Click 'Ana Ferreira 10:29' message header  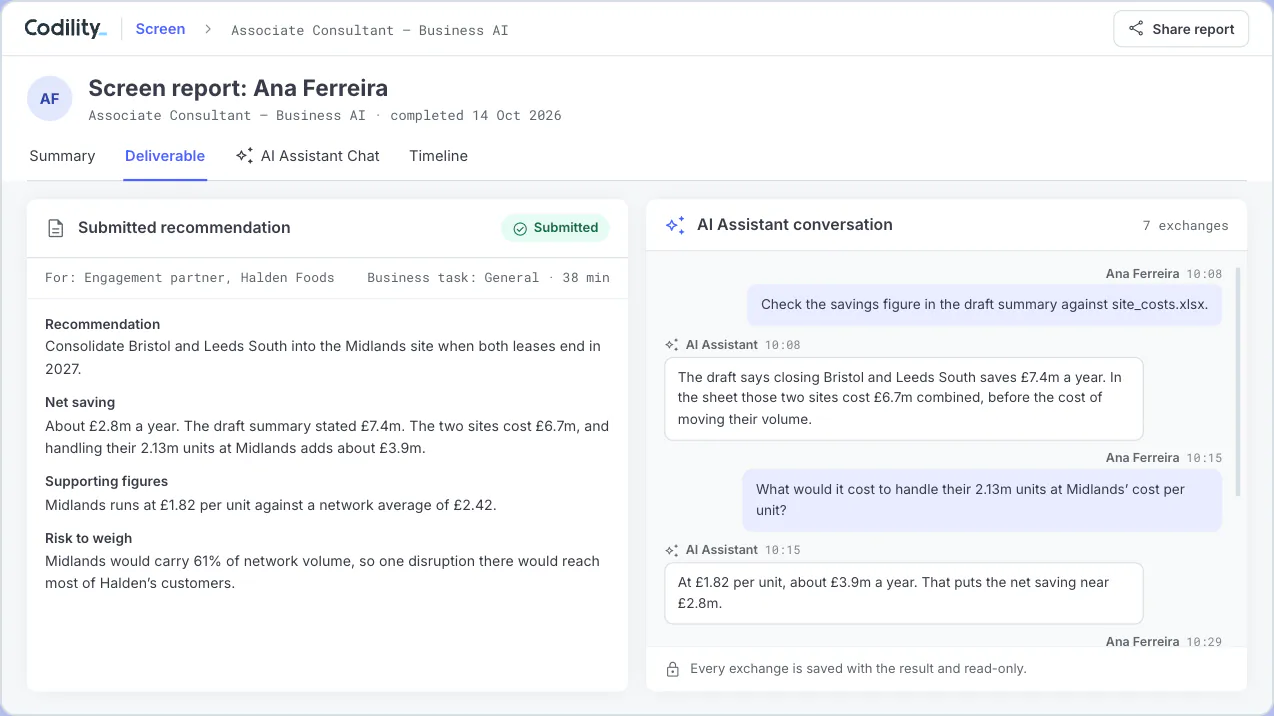click(1164, 641)
